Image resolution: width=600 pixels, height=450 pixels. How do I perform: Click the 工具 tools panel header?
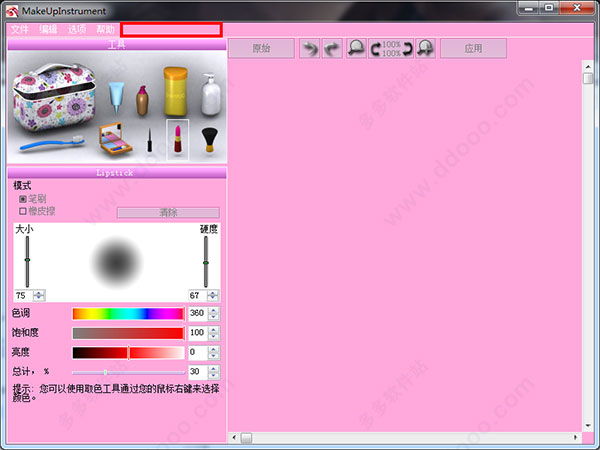(117, 45)
